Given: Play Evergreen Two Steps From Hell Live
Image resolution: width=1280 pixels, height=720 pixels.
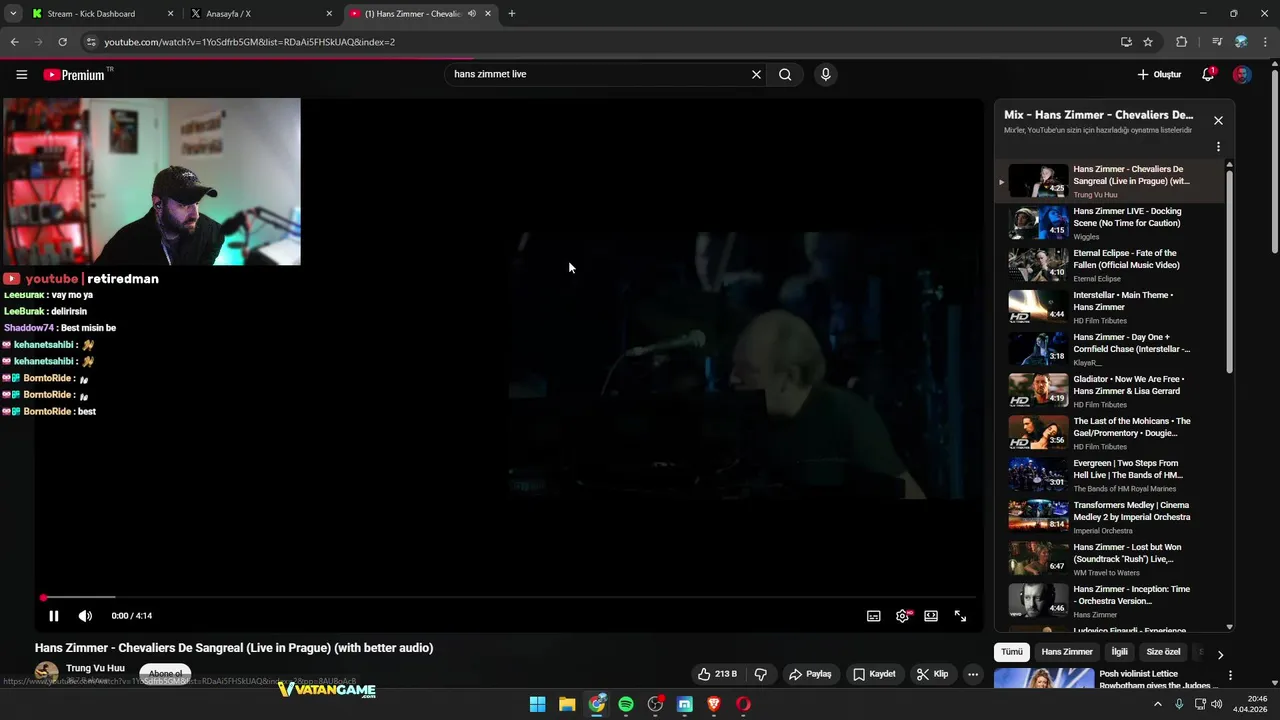Looking at the screenshot, I should (x=1109, y=474).
